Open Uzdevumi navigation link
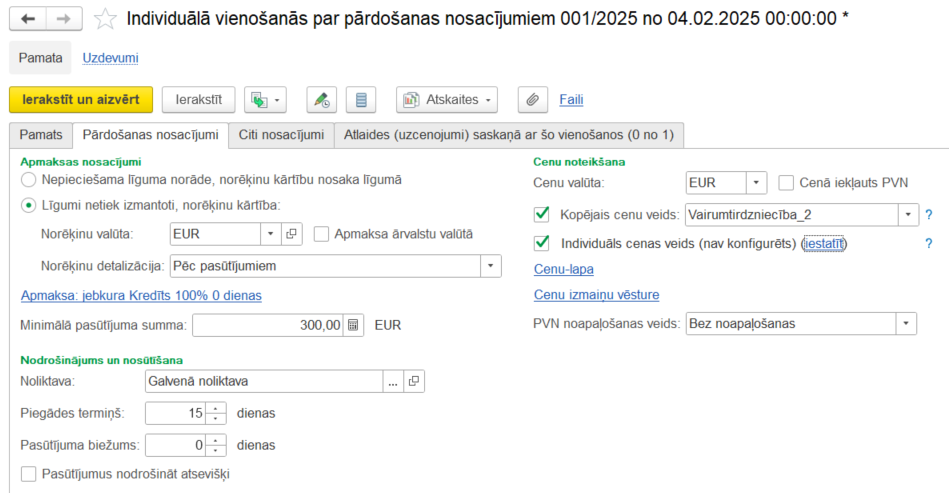Image resolution: width=949 pixels, height=493 pixels. click(x=110, y=58)
